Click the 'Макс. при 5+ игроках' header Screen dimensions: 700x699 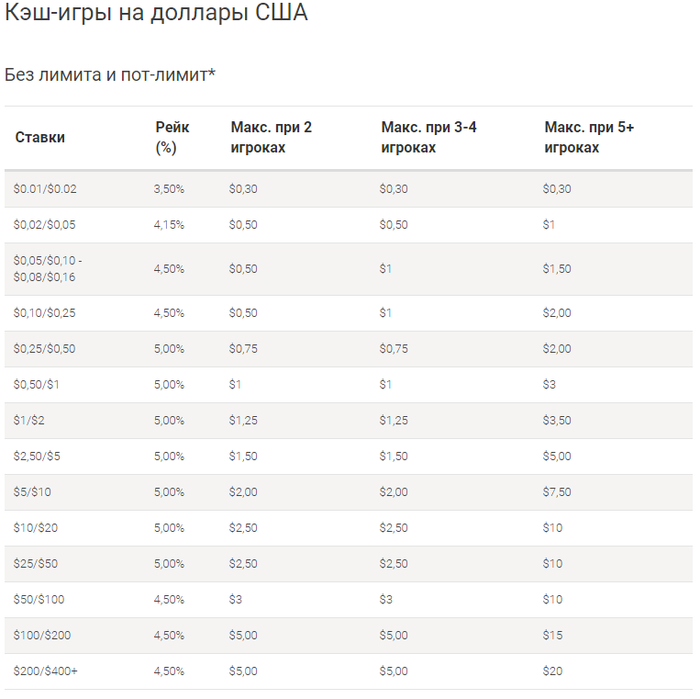pos(589,137)
